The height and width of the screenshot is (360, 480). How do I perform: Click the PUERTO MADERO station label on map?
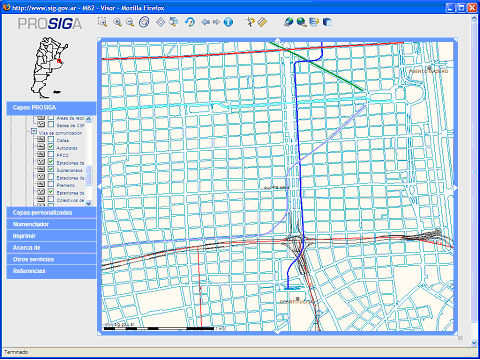click(429, 71)
